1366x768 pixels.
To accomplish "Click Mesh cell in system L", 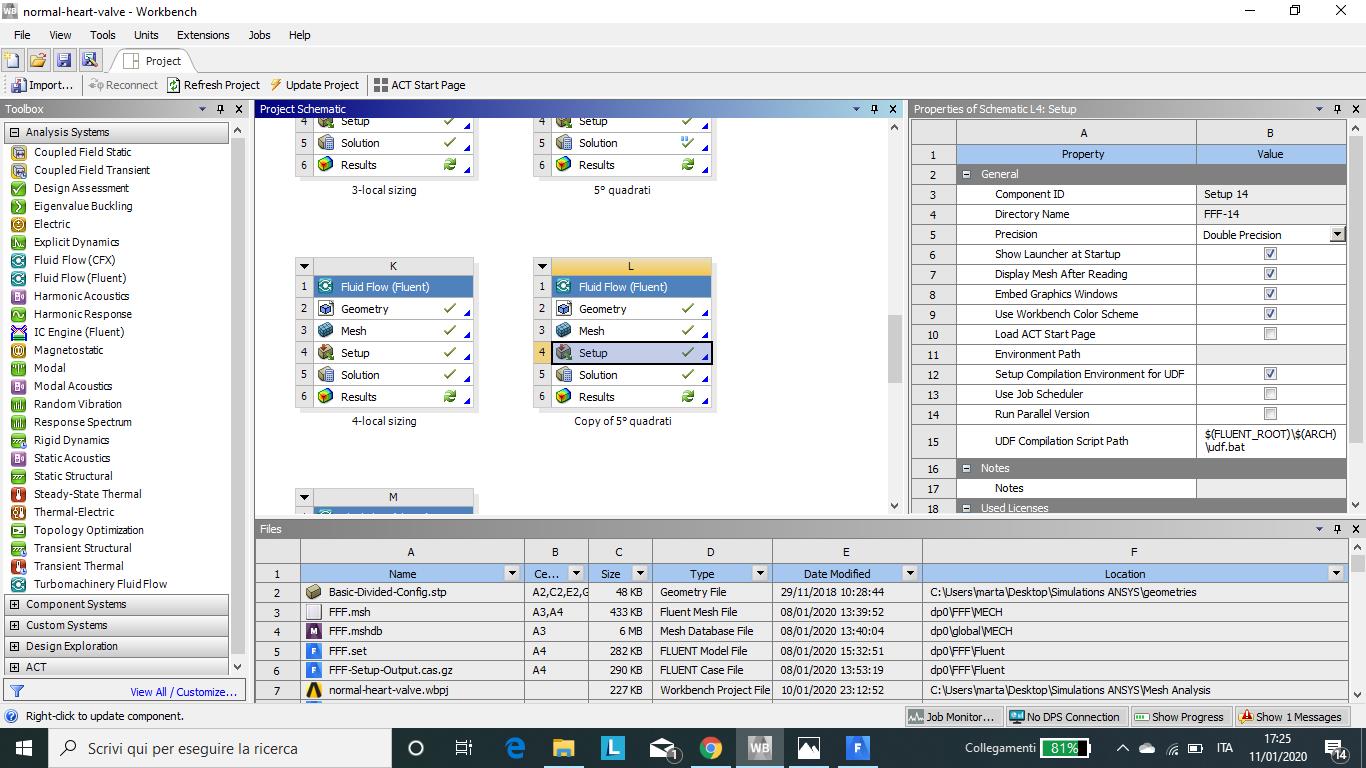I will tap(631, 331).
